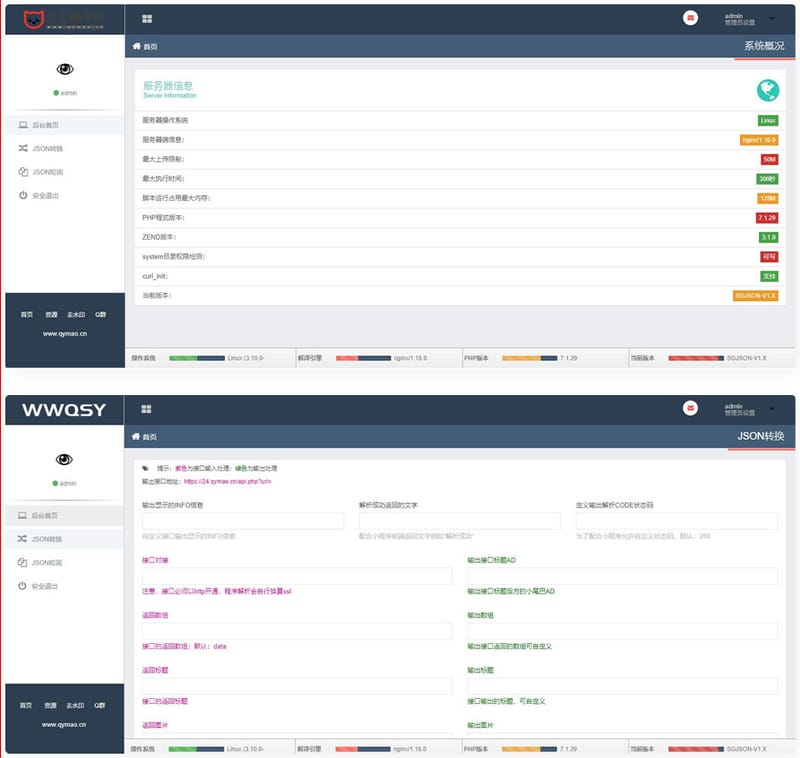
Task: Click the grid menu icon beside the WWQSY logo
Action: [x=146, y=409]
